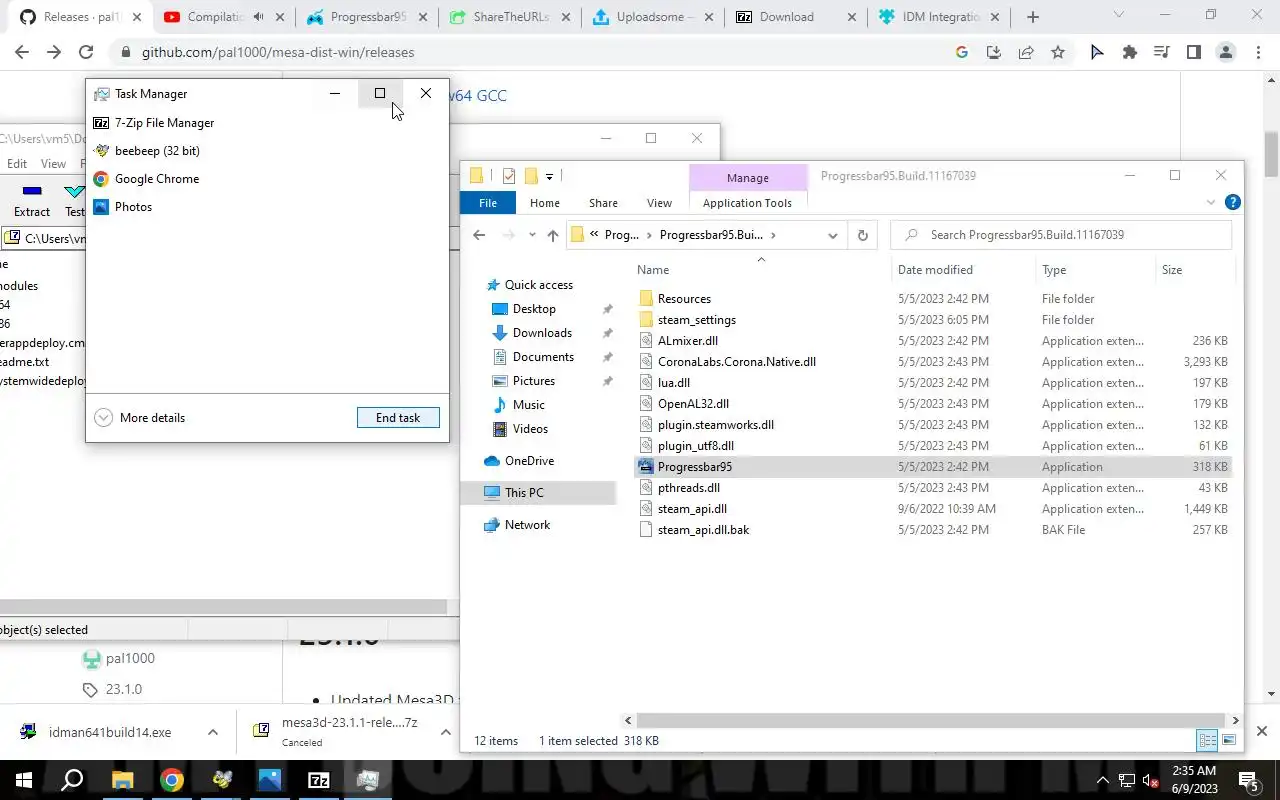The image size is (1280, 800).
Task: Select Quick access in navigation pane
Action: tap(528, 284)
